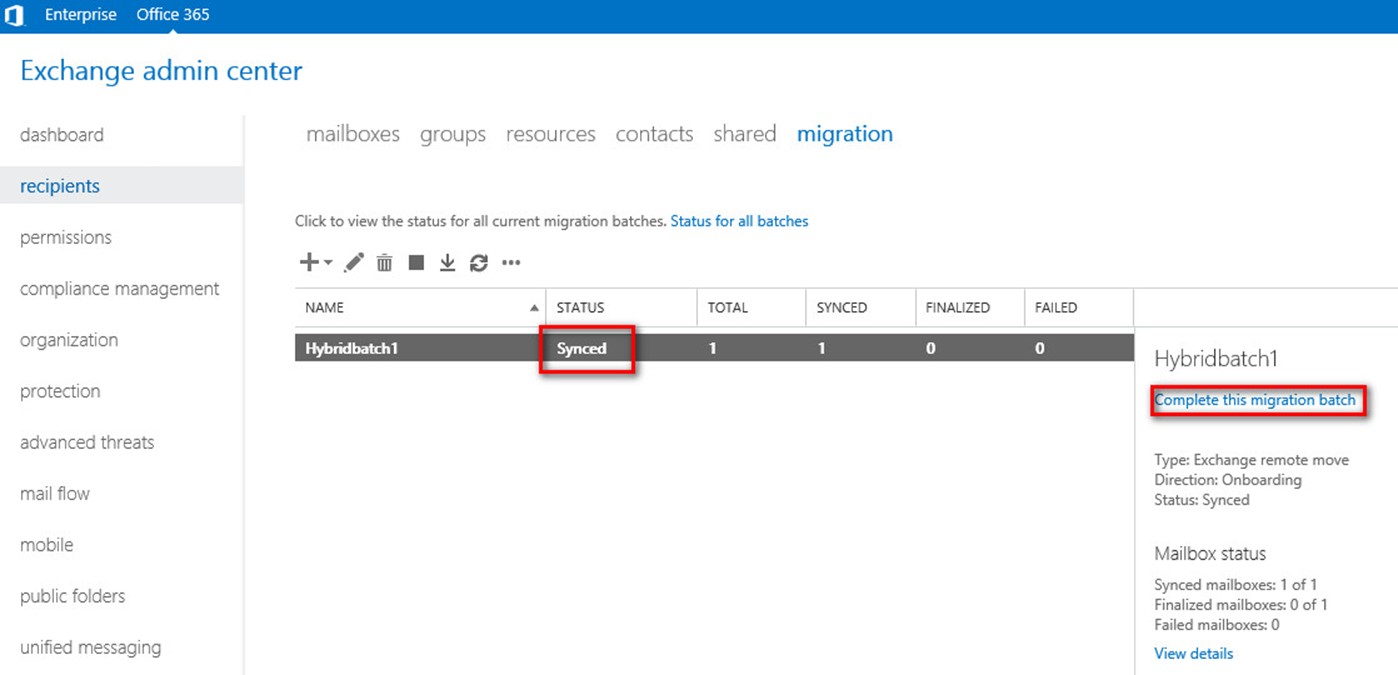Image resolution: width=1398 pixels, height=675 pixels.
Task: Stop the batch using the square stop icon
Action: tap(416, 262)
